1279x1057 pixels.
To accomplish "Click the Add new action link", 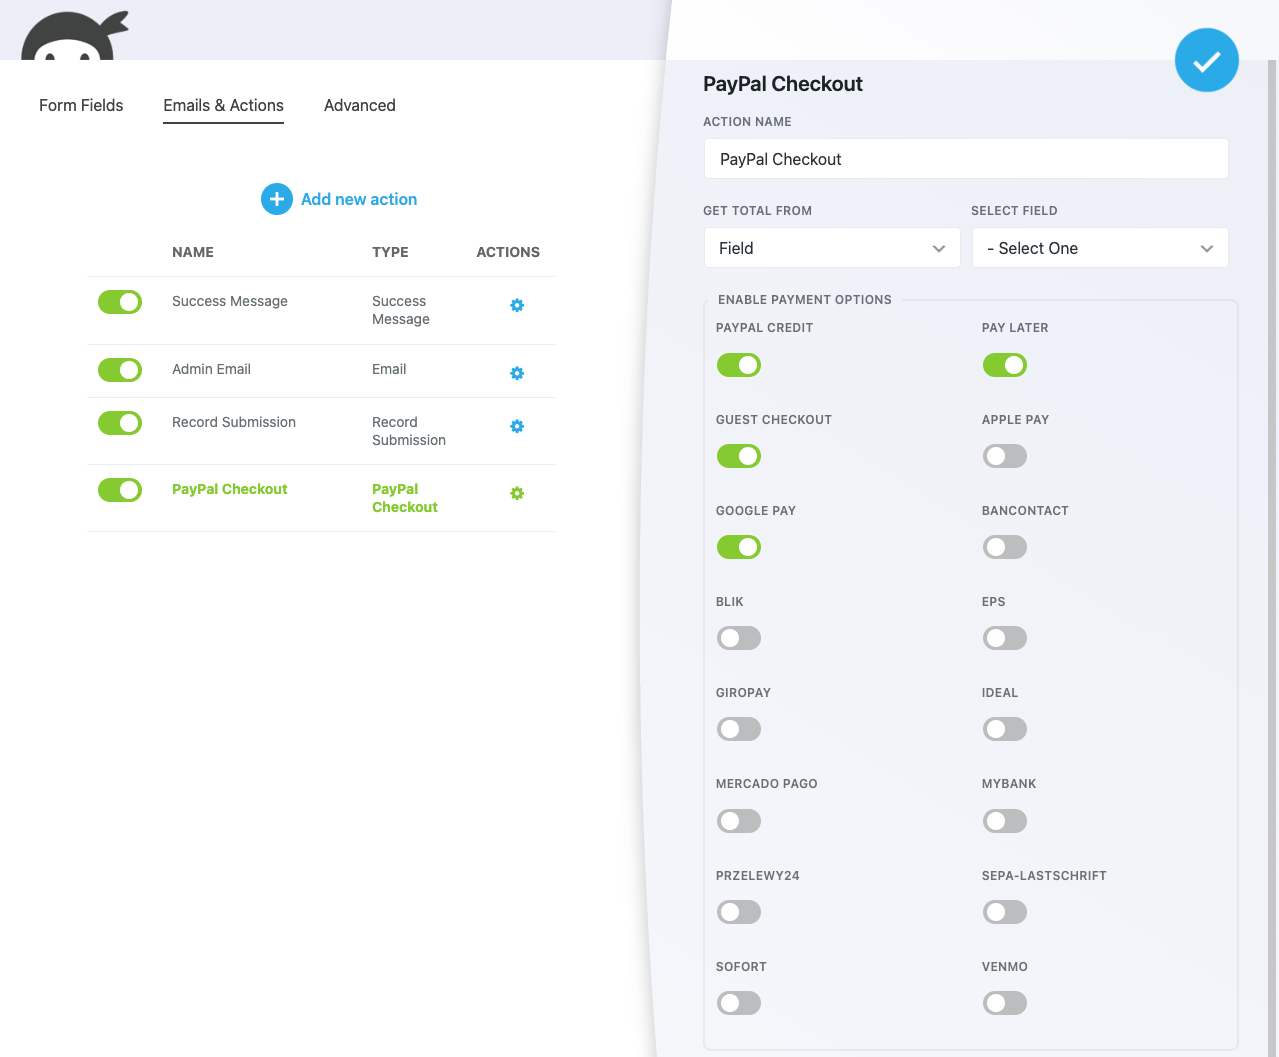I will pos(359,199).
